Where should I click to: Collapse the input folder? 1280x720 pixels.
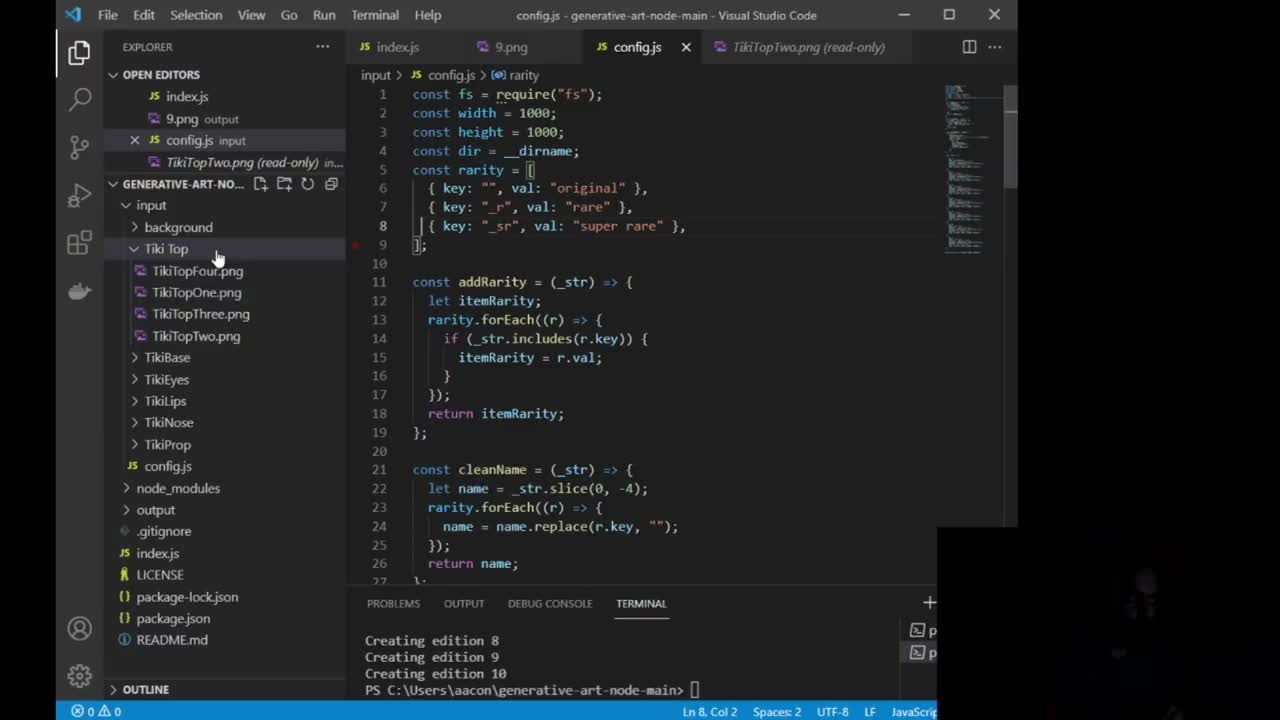click(x=150, y=205)
